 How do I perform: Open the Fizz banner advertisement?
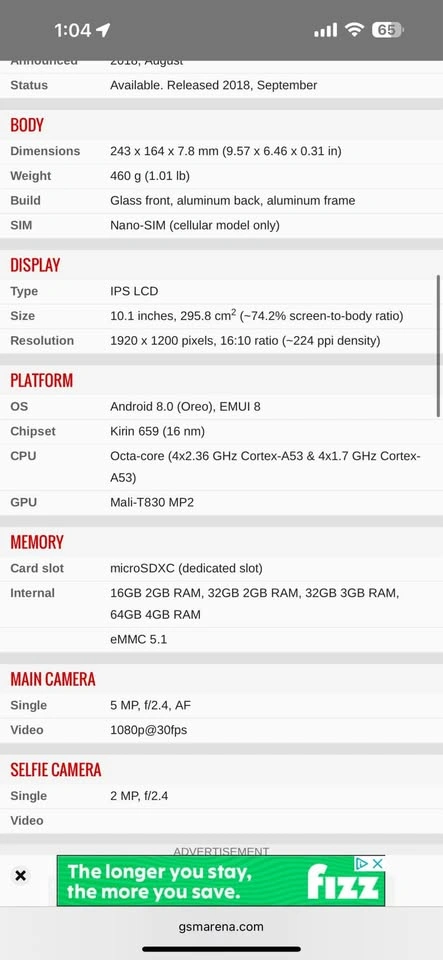[220, 880]
